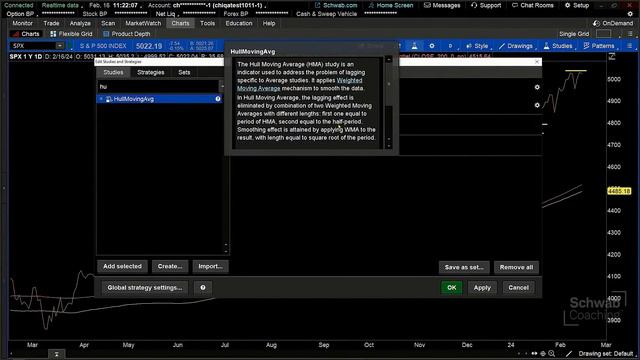Switch to Flexible Grid sub-tab

[x=71, y=34]
